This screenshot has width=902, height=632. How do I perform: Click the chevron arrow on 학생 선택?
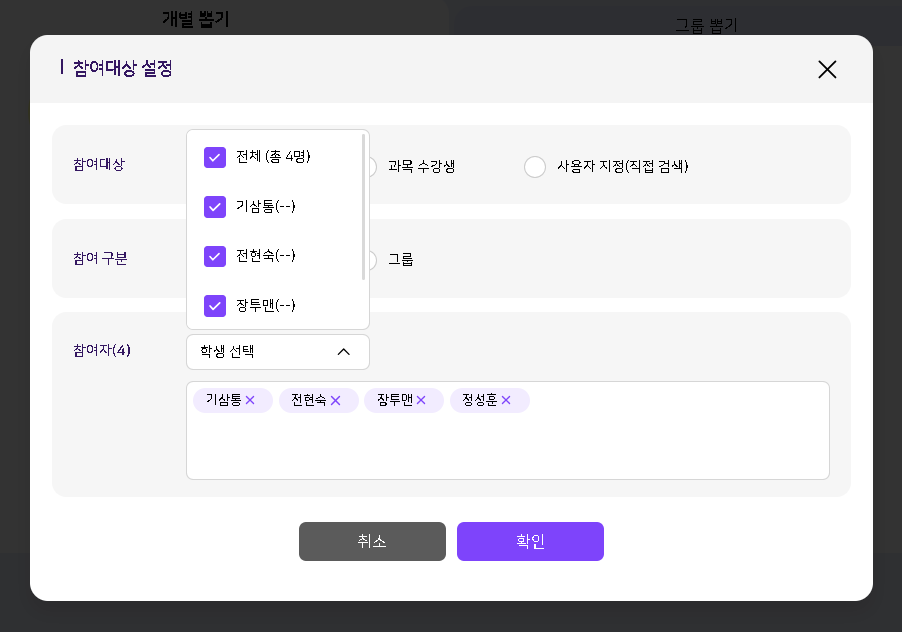coord(343,352)
